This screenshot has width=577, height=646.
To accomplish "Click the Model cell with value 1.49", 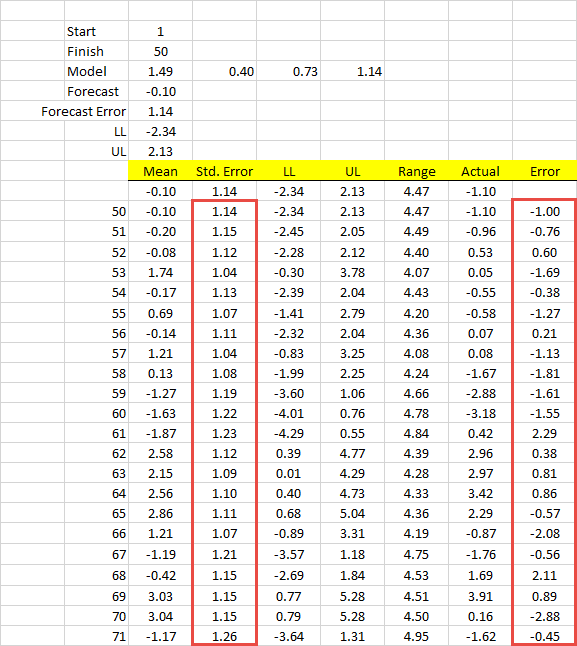I will [160, 71].
